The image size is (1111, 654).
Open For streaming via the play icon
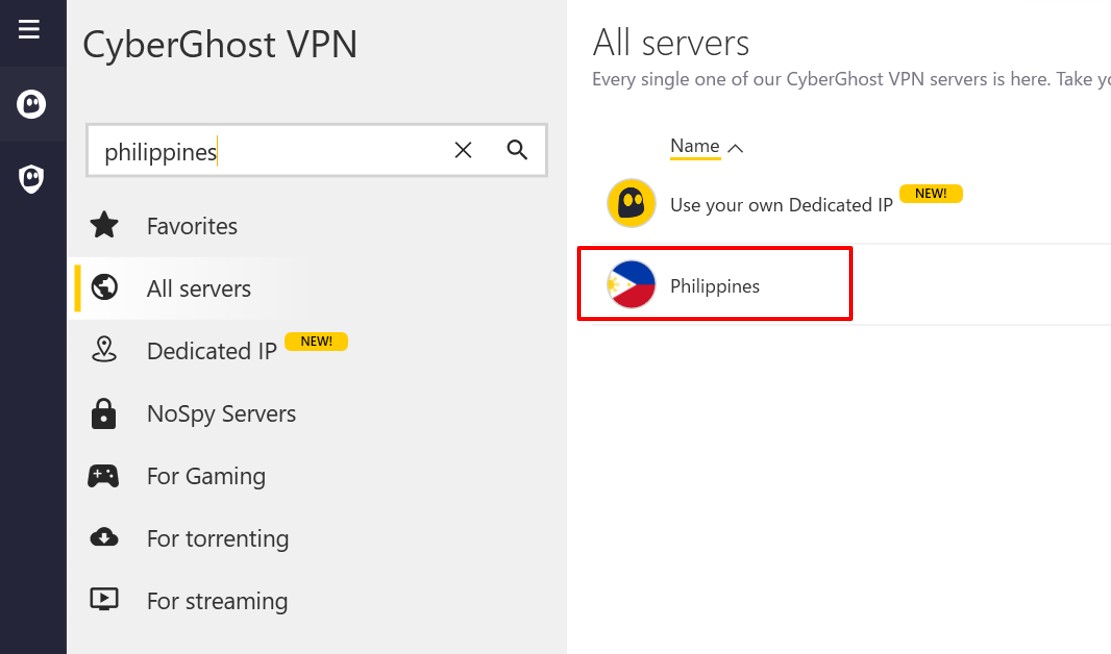(x=104, y=600)
